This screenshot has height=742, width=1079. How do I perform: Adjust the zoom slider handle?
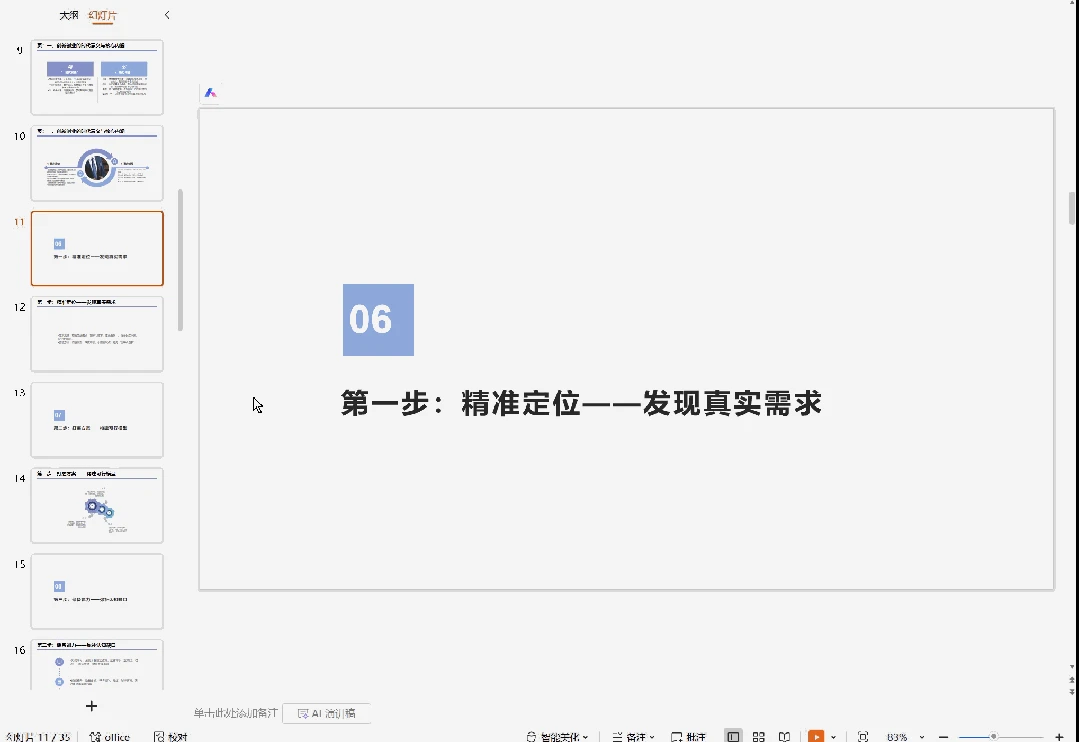994,736
